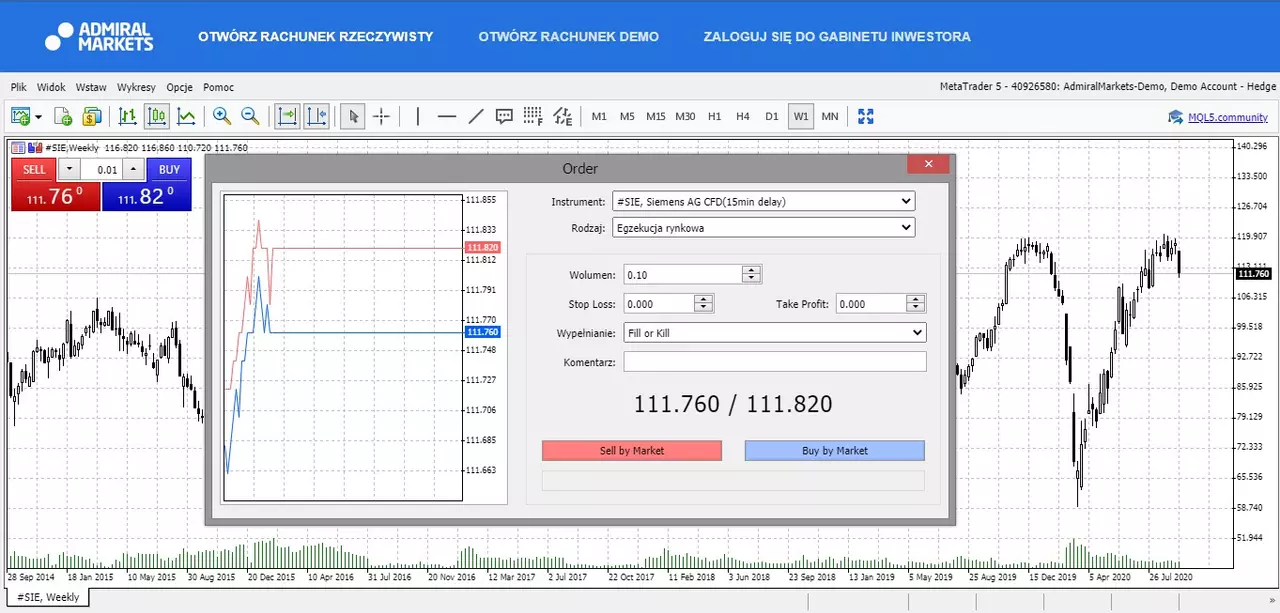This screenshot has height=613, width=1280.
Task: Switch chart to bar chart mode
Action: tap(127, 116)
